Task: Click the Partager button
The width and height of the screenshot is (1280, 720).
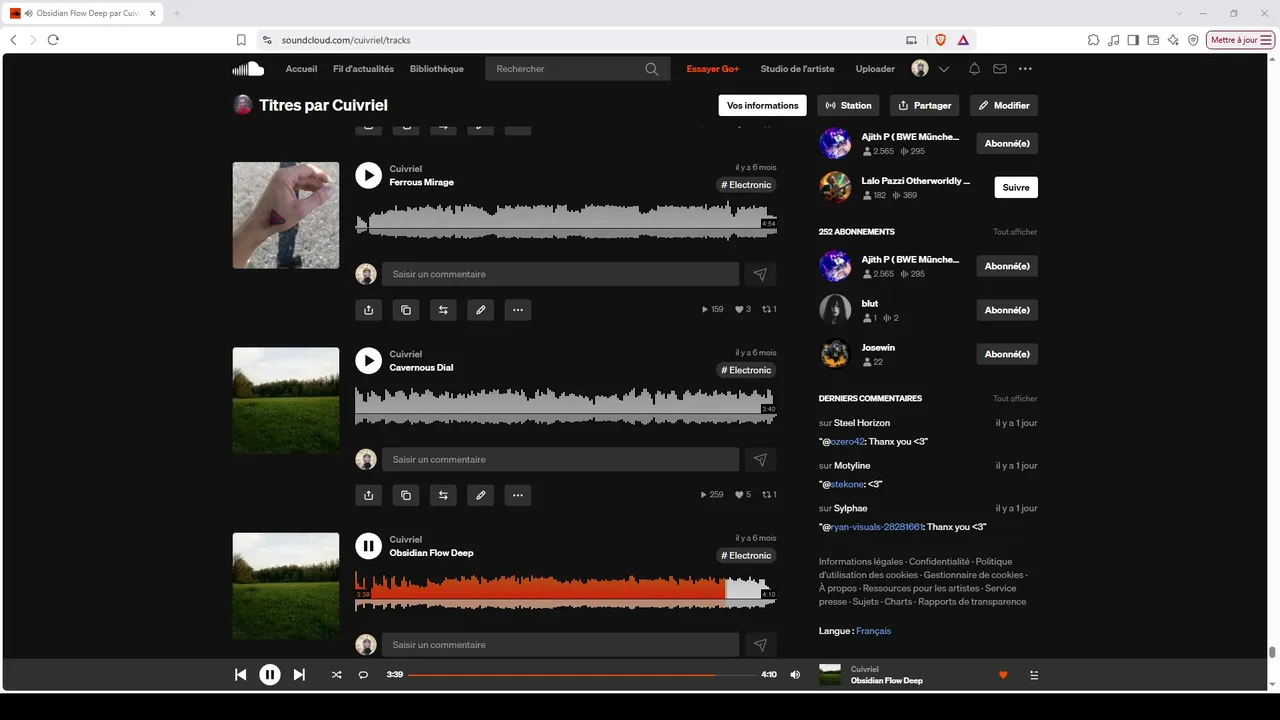Action: click(924, 105)
